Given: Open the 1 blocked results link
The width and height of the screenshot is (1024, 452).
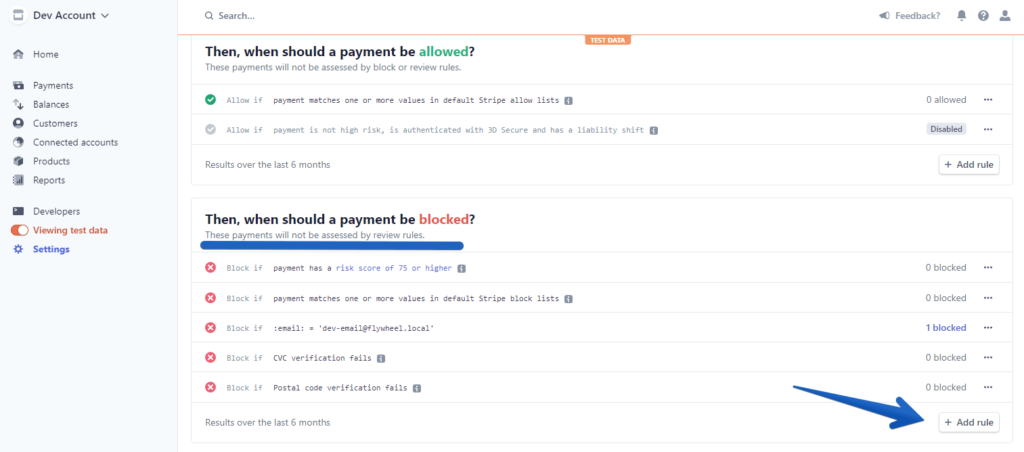Looking at the screenshot, I should tap(946, 328).
